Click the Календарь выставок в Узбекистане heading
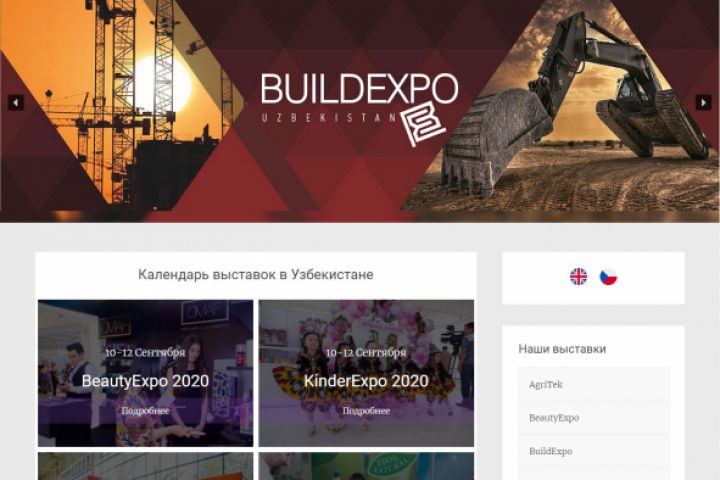 256,275
